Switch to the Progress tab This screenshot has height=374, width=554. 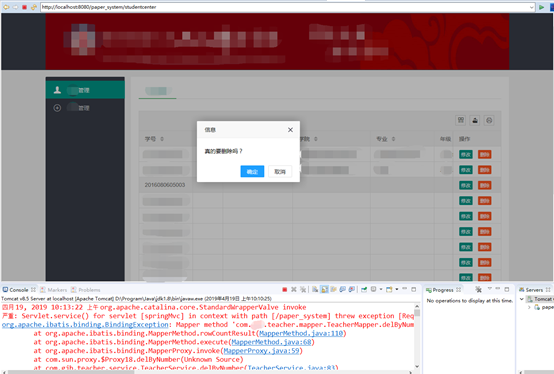(443, 290)
